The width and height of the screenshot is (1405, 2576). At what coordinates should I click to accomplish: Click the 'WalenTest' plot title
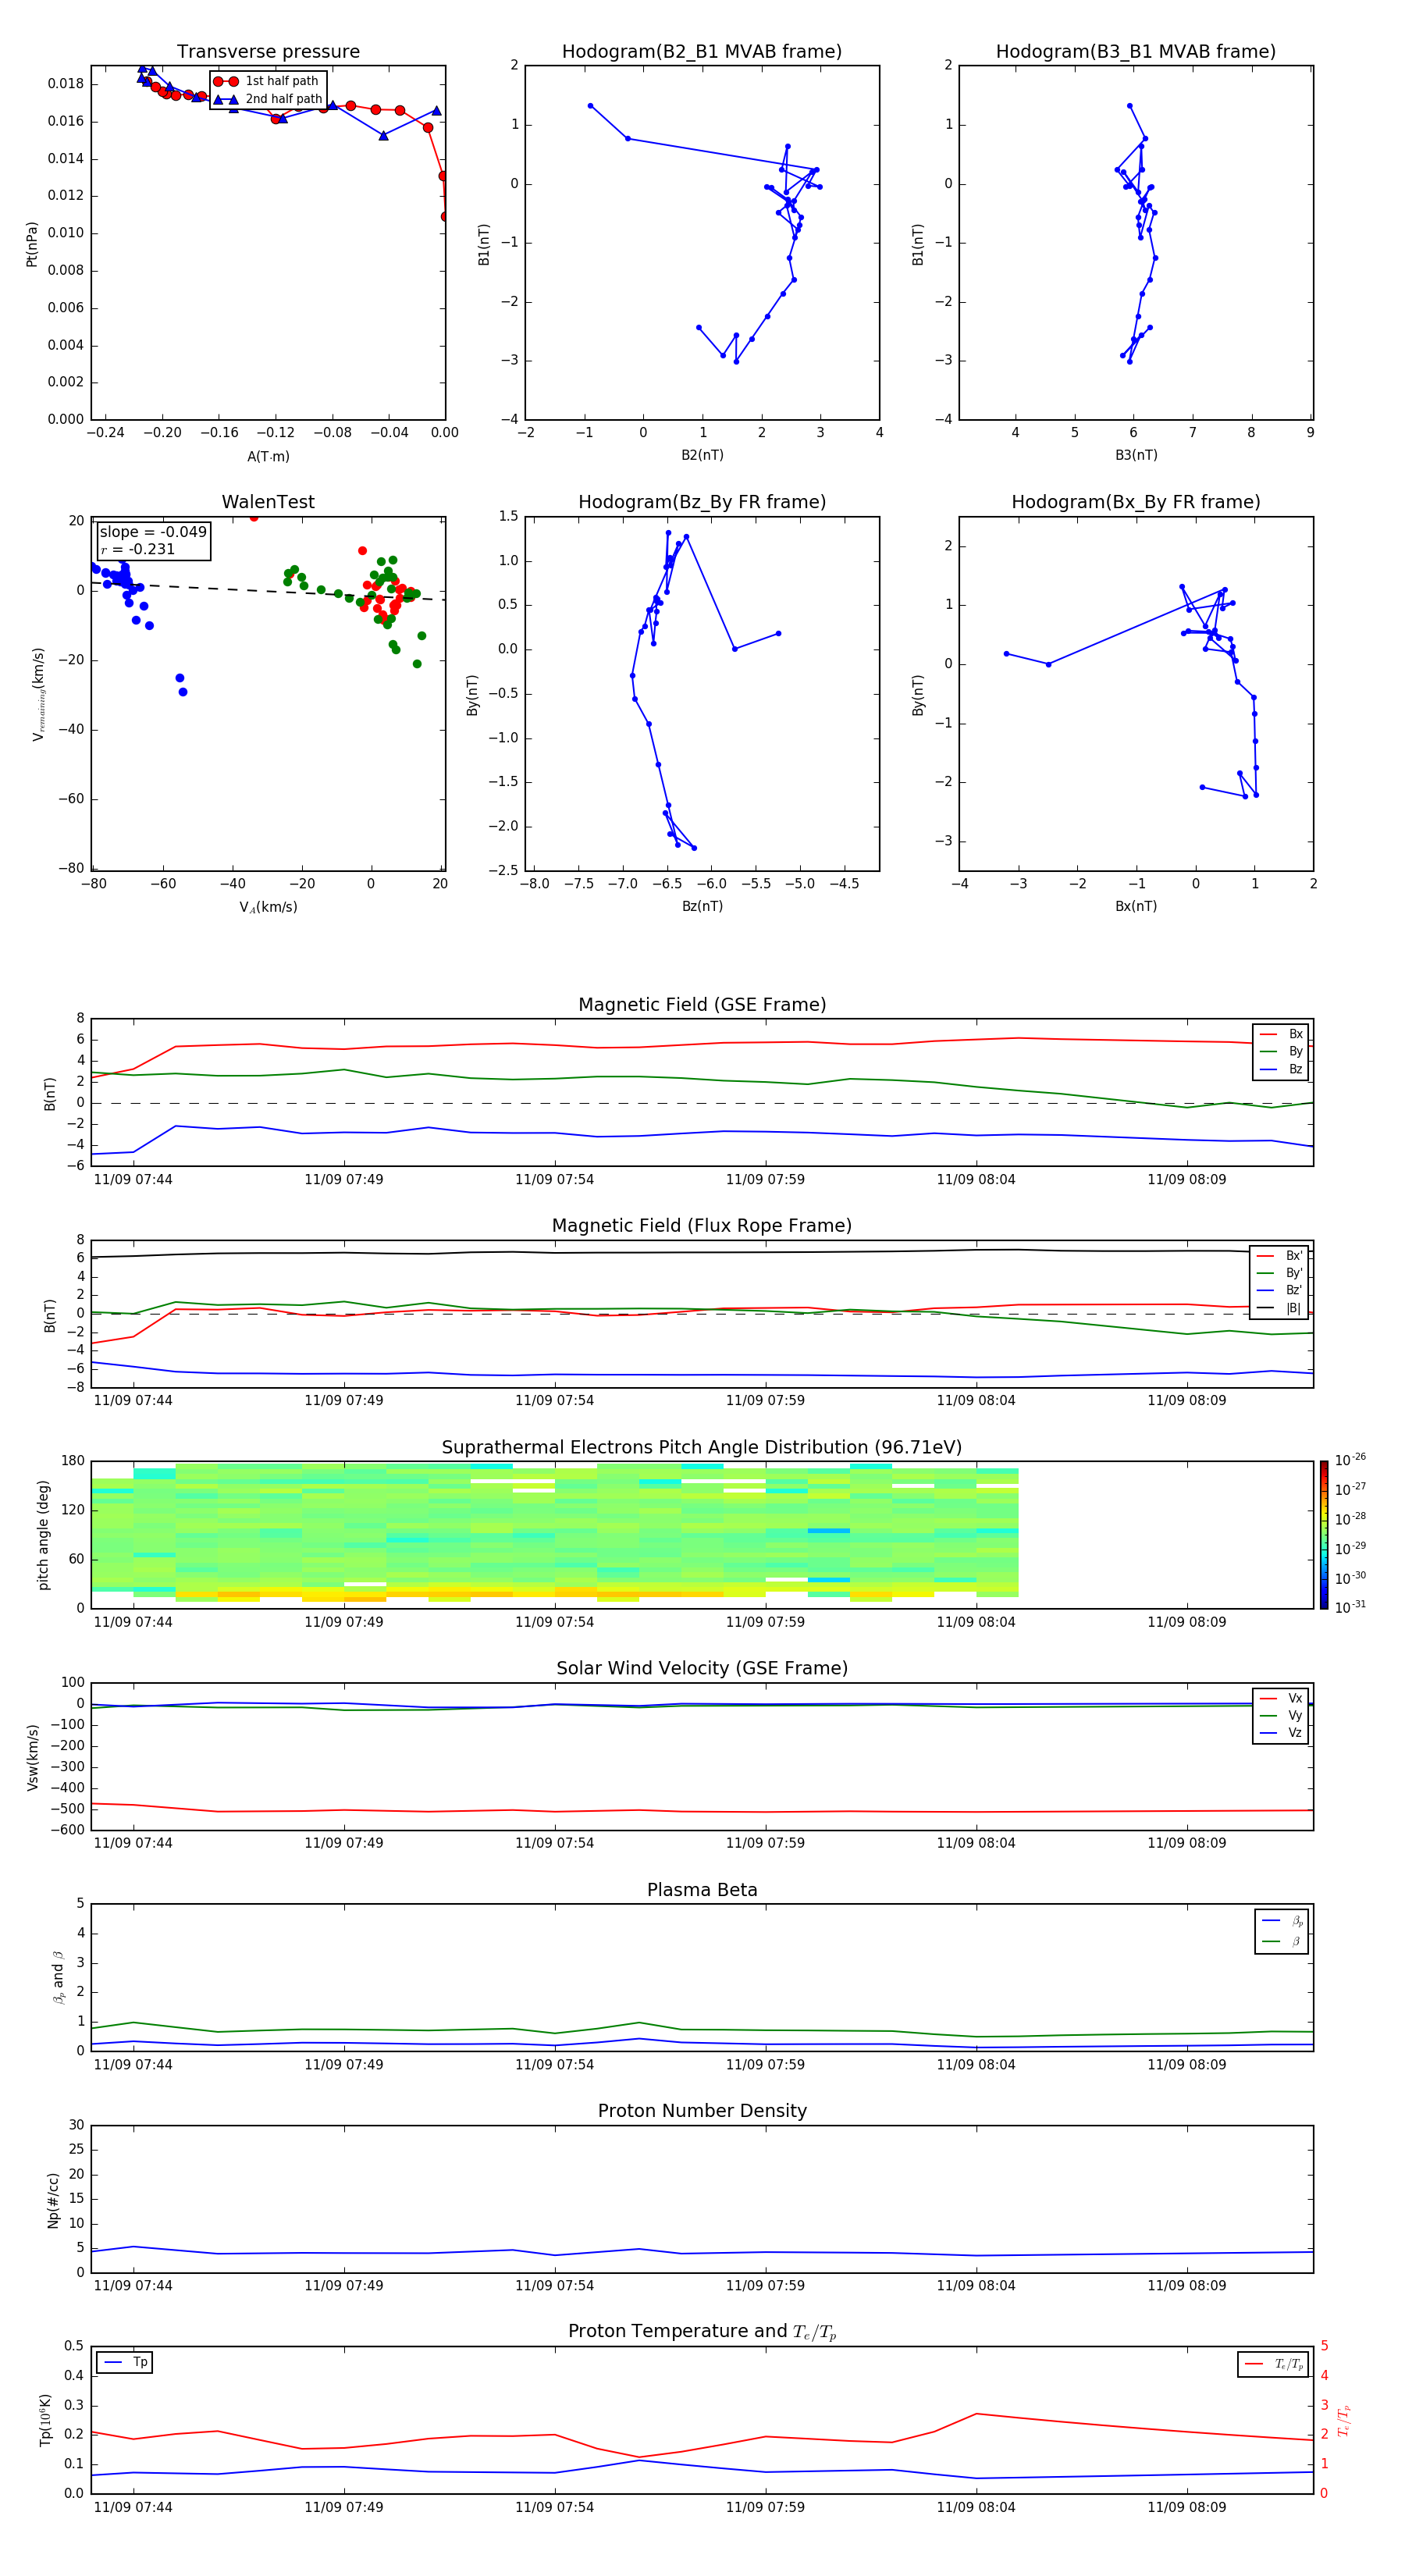(268, 502)
